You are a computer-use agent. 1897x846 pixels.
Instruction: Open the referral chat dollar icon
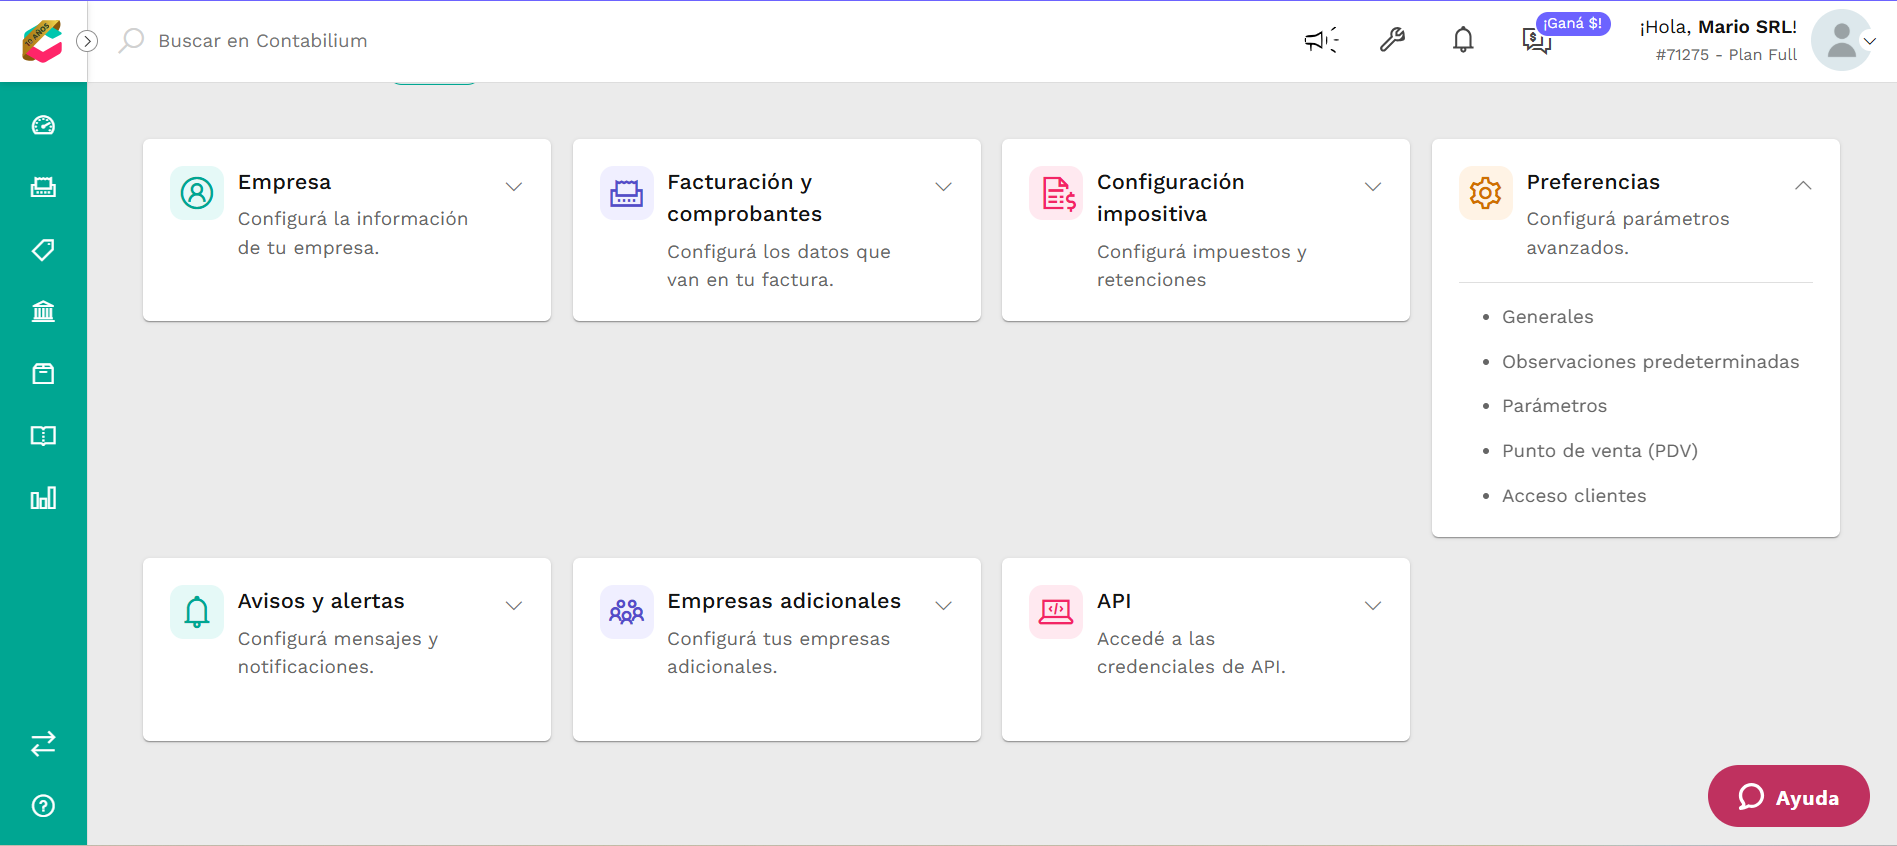1536,41
